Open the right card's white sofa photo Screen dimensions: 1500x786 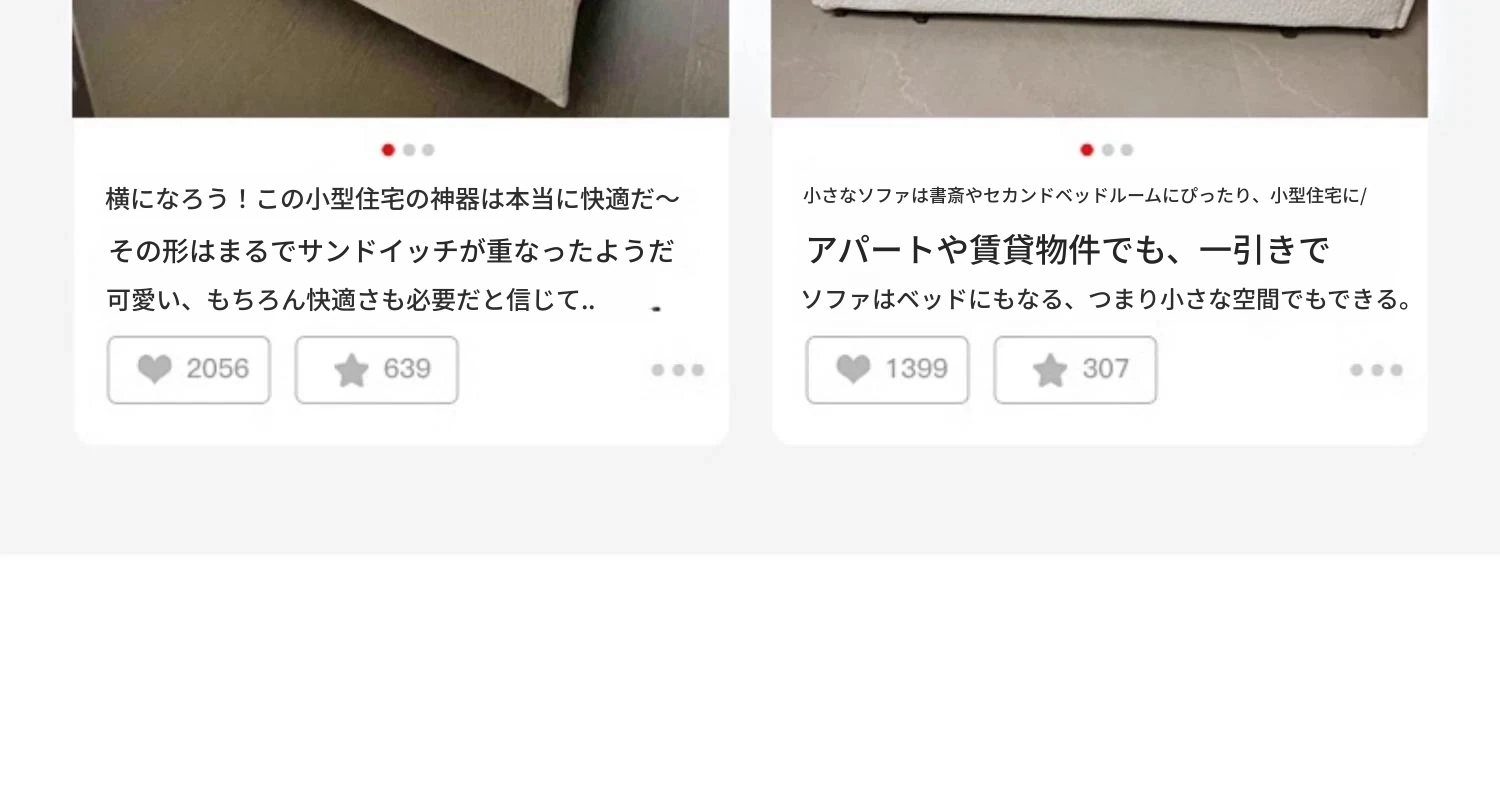click(x=1099, y=59)
